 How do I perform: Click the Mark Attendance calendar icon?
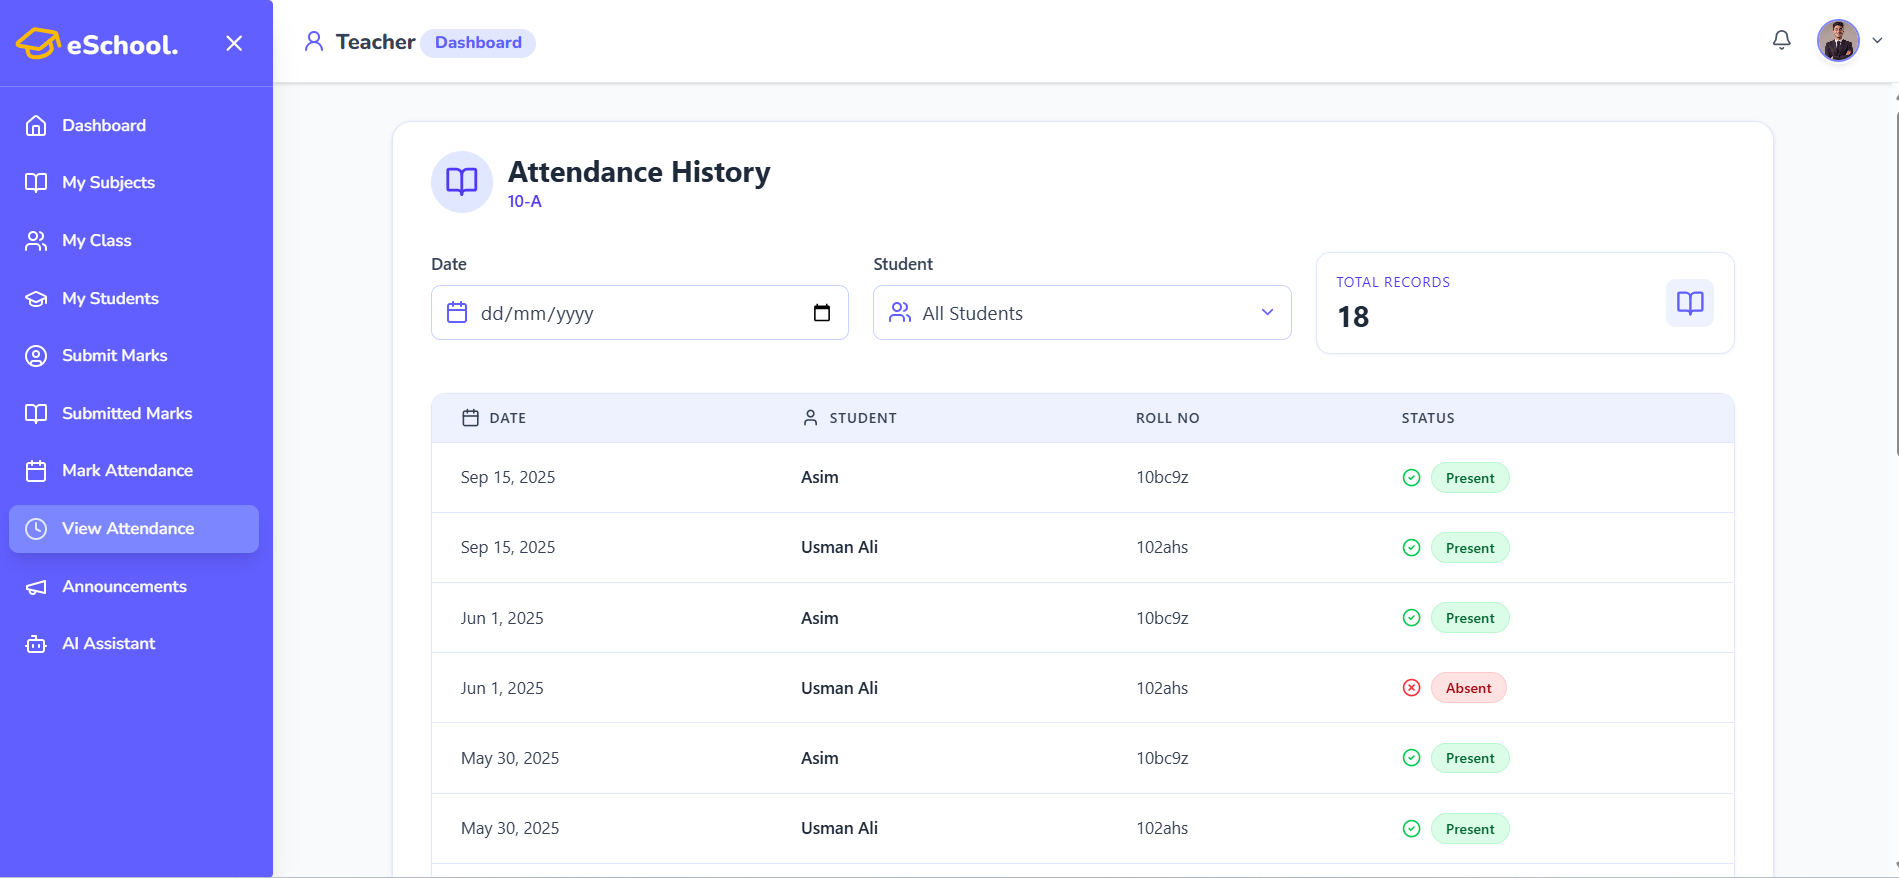(x=36, y=471)
